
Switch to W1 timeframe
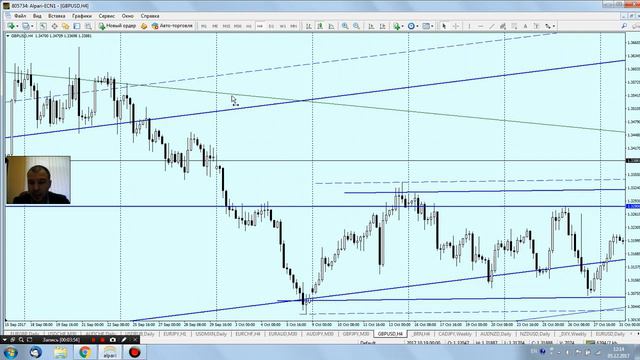pos(282,26)
